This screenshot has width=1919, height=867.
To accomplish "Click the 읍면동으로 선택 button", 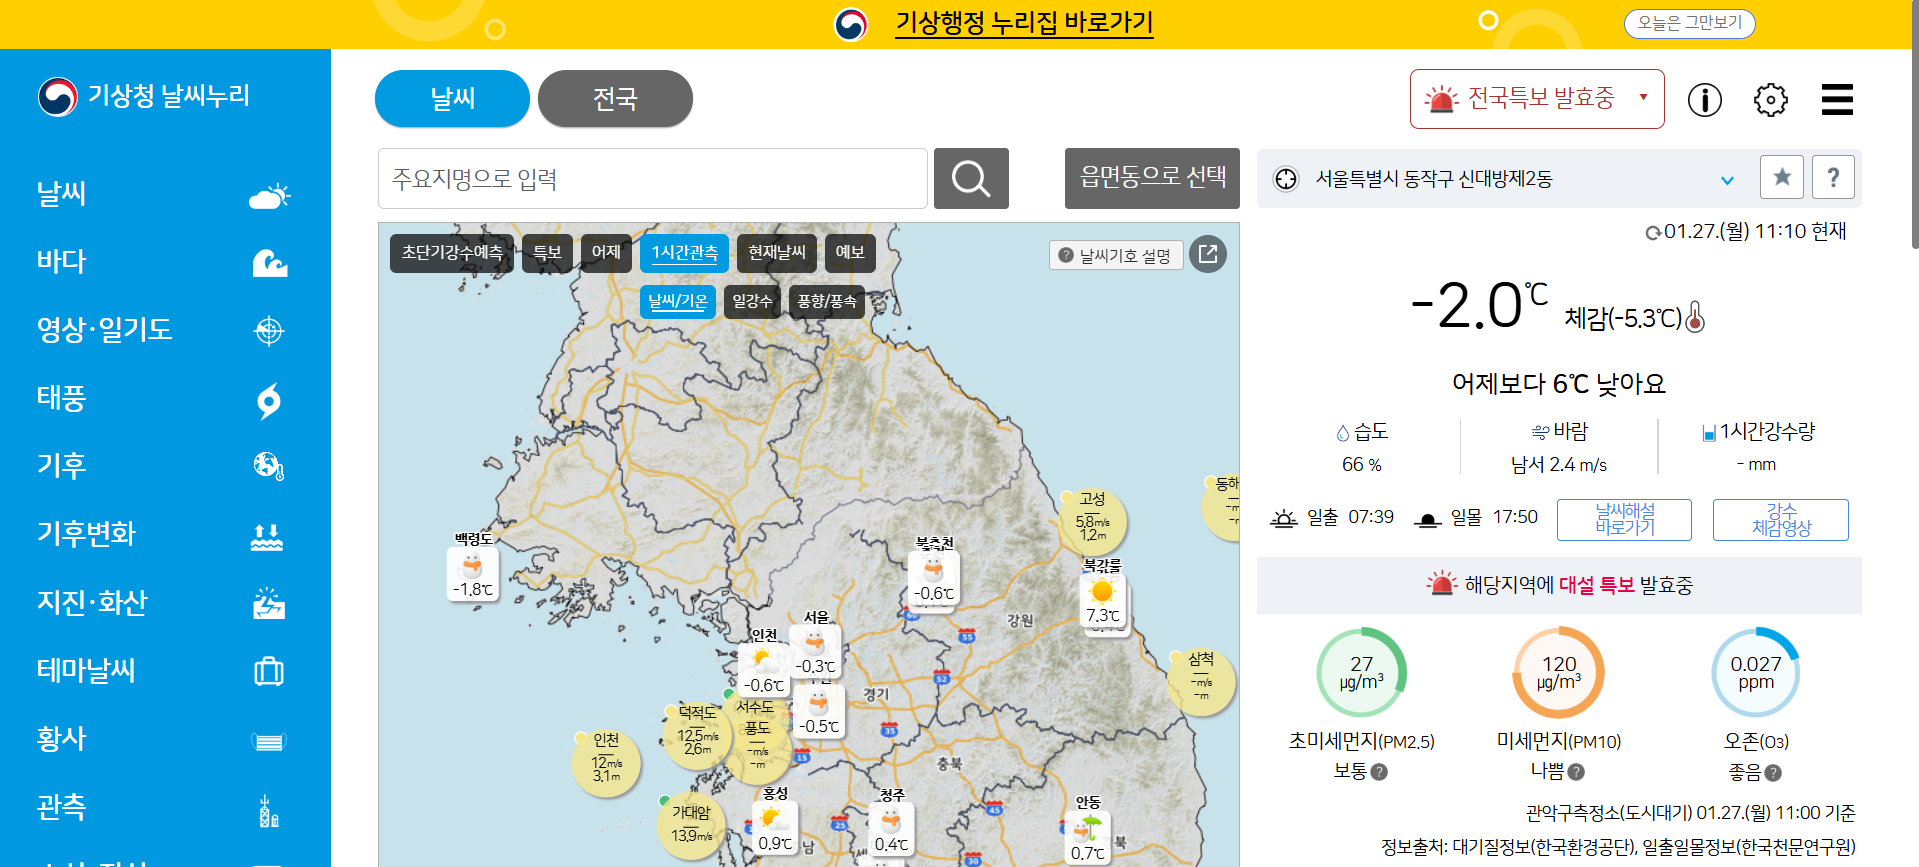I will click(1152, 179).
